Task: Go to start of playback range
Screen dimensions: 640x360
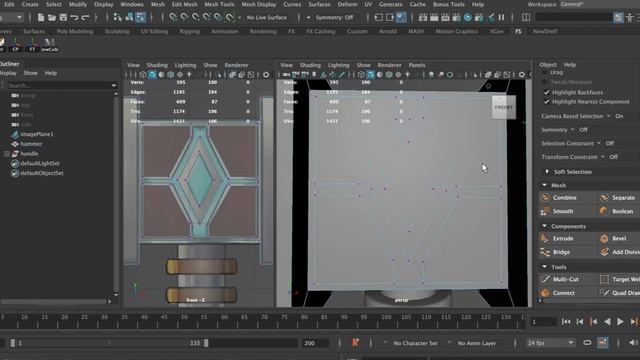Action: (x=566, y=322)
